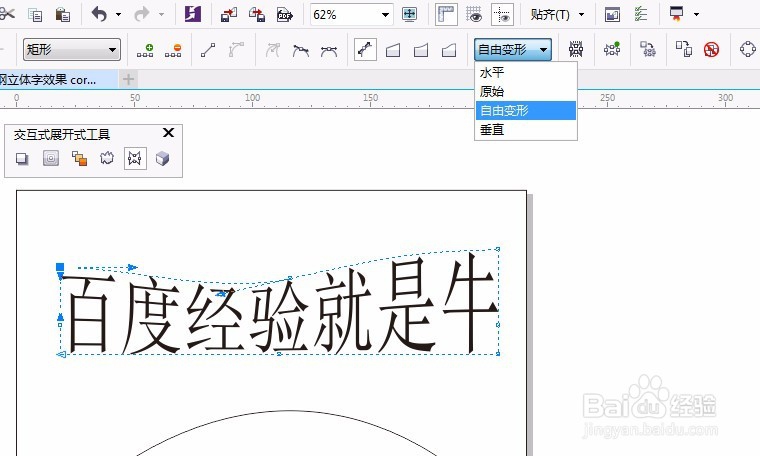Enable straight line envelope mode
This screenshot has width=760, height=456.
point(393,50)
